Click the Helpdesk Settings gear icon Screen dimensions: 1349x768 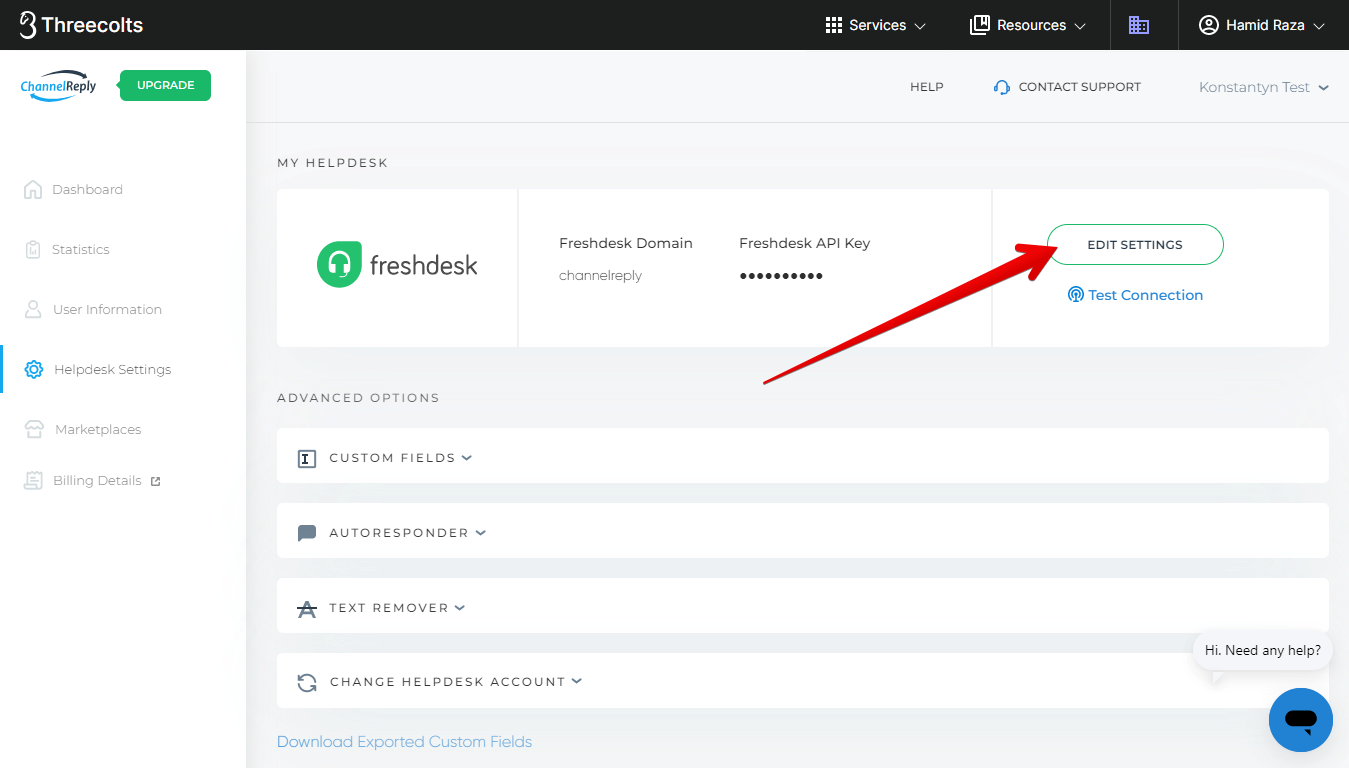33,369
